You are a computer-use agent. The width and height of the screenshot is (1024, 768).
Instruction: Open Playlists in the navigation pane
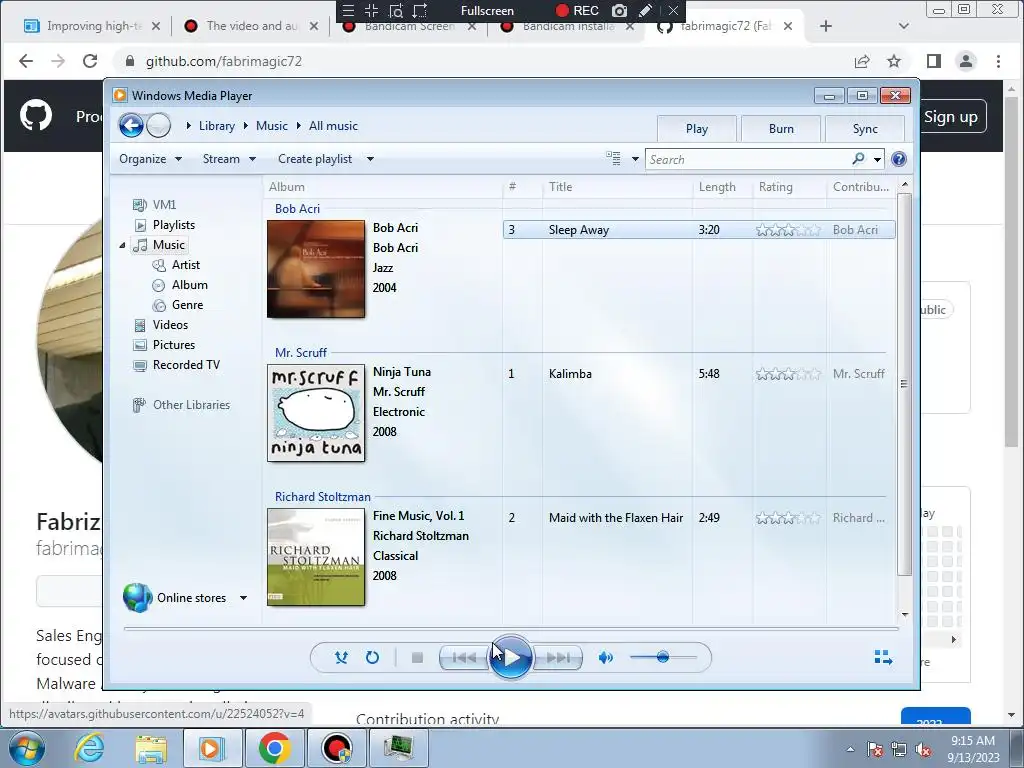pos(174,225)
